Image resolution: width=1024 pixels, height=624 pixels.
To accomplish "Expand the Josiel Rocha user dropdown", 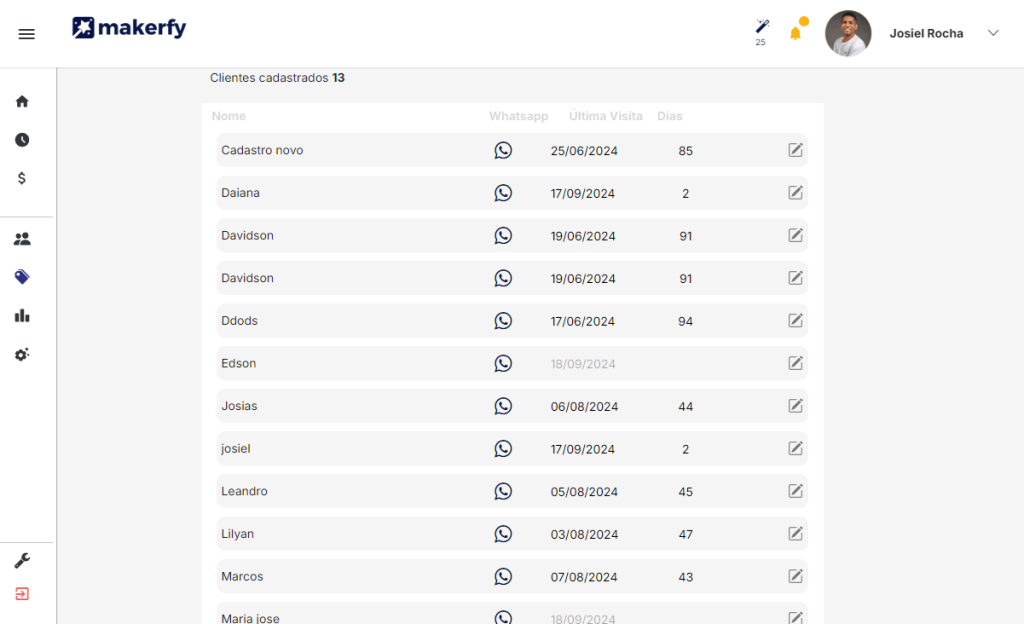I will coord(993,33).
